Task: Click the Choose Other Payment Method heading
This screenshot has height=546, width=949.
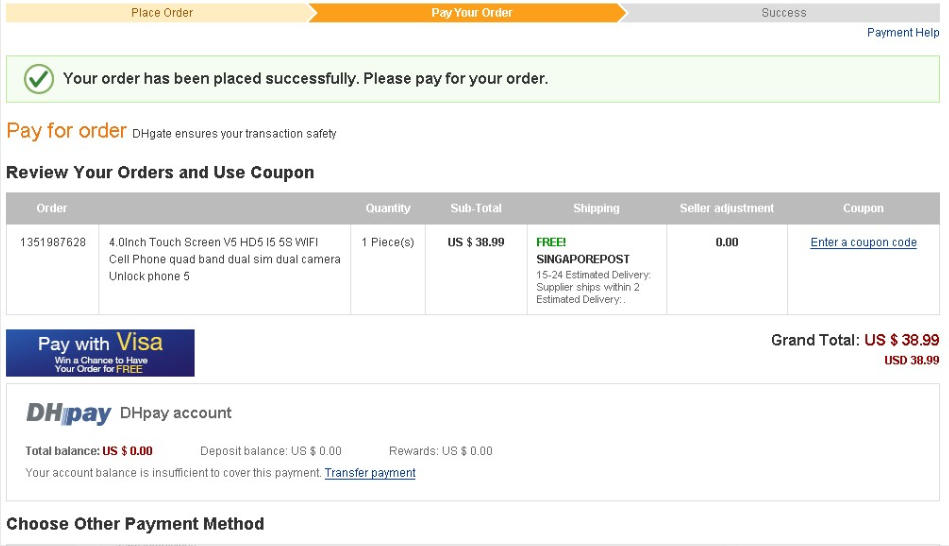Action: coord(135,524)
